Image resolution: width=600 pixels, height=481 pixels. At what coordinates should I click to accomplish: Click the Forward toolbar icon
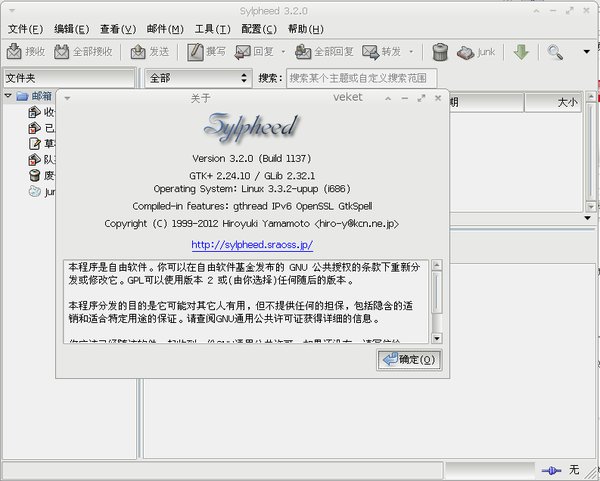370,52
